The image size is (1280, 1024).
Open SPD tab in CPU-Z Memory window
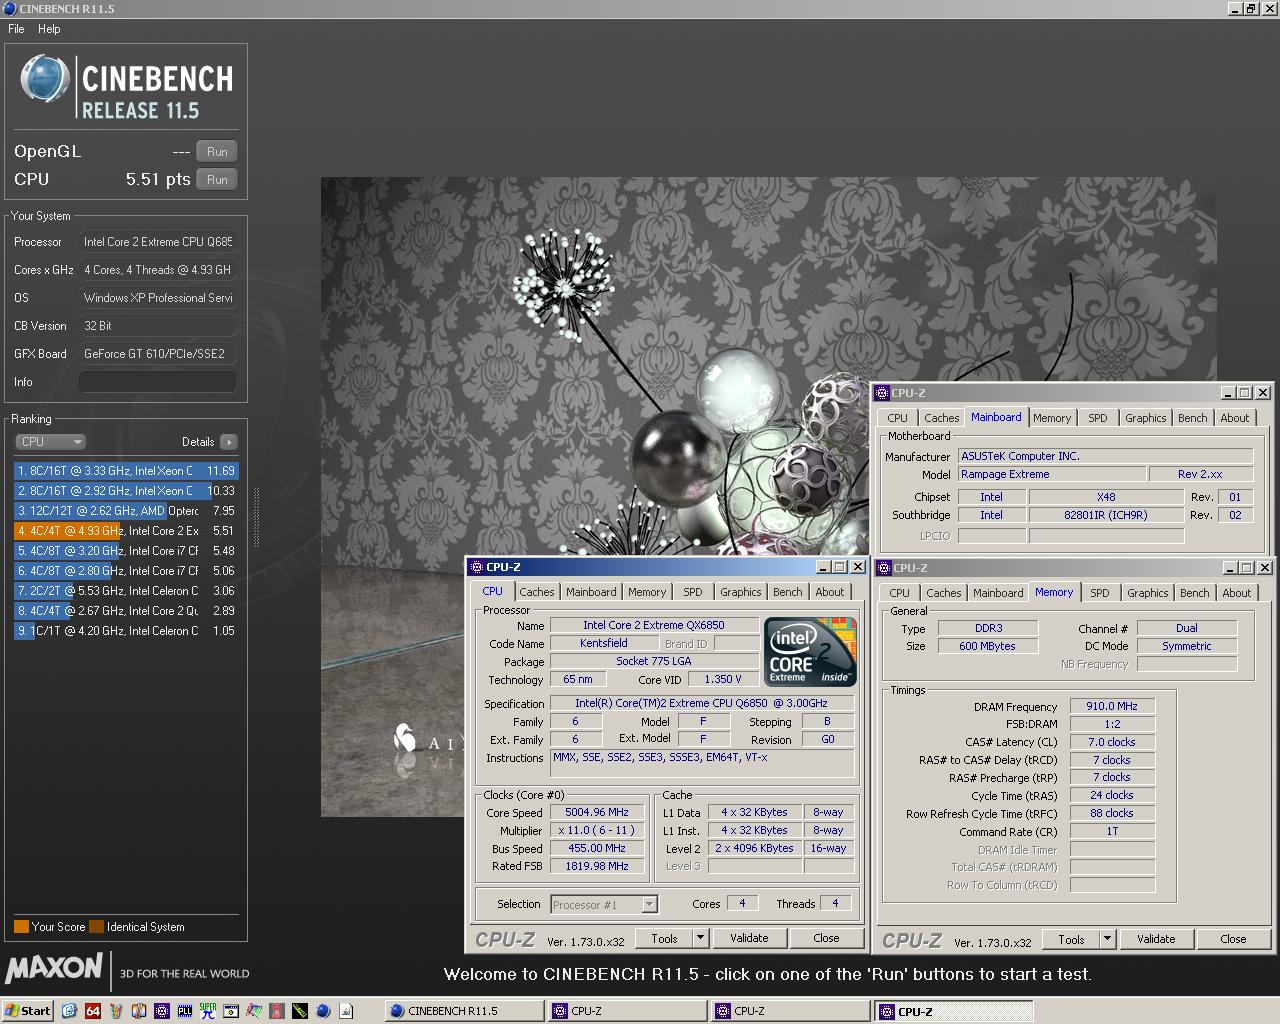point(1099,593)
